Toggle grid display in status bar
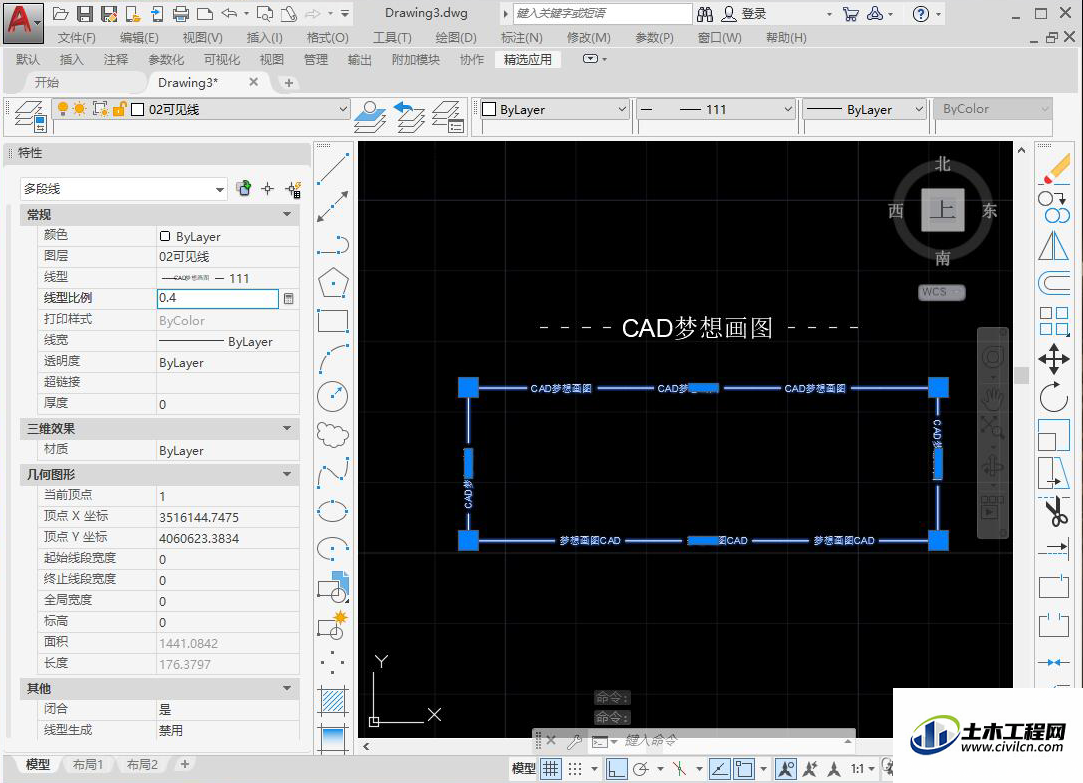The image size is (1083, 783). click(x=550, y=768)
